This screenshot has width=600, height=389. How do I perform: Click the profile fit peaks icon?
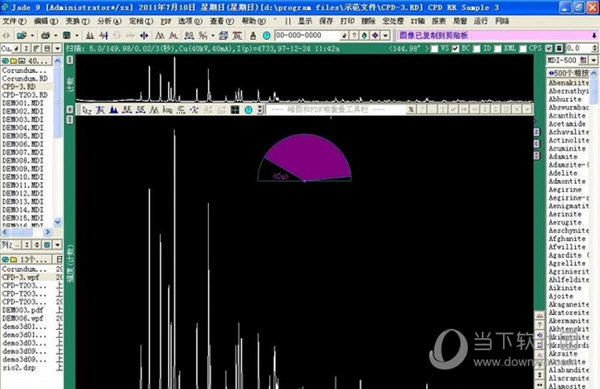coord(160,36)
